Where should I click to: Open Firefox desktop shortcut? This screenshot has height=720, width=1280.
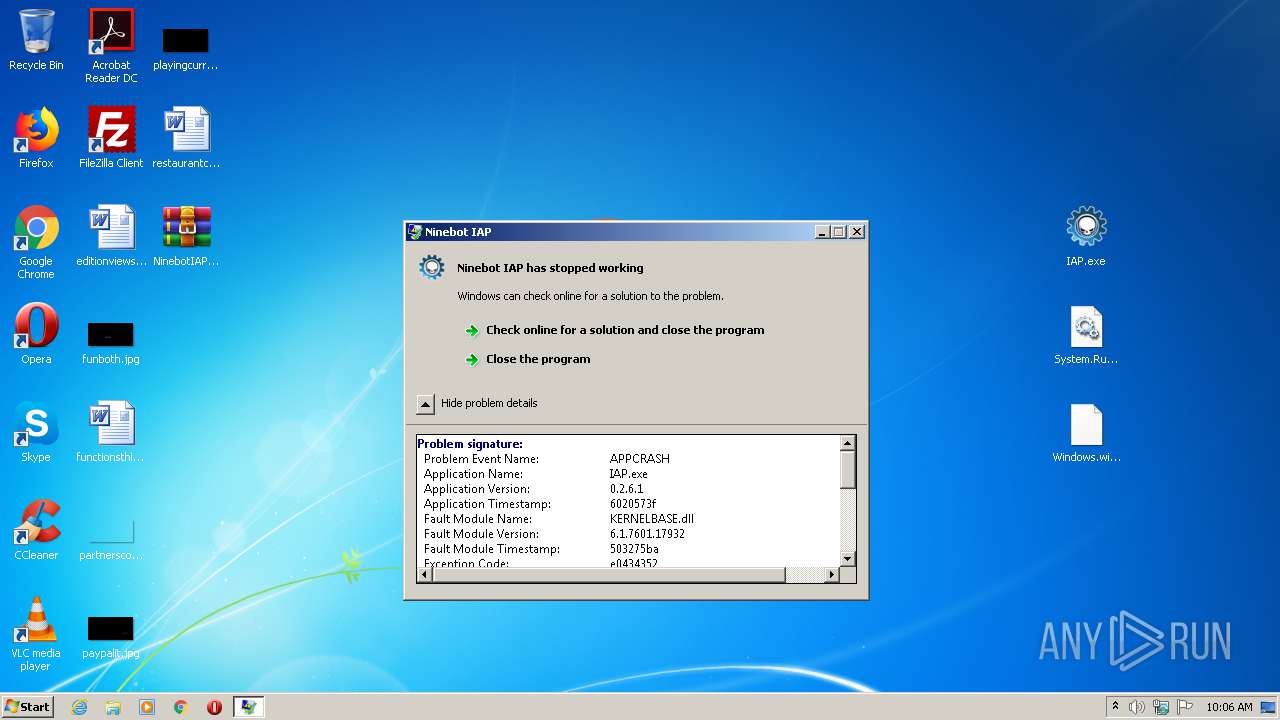pos(36,138)
